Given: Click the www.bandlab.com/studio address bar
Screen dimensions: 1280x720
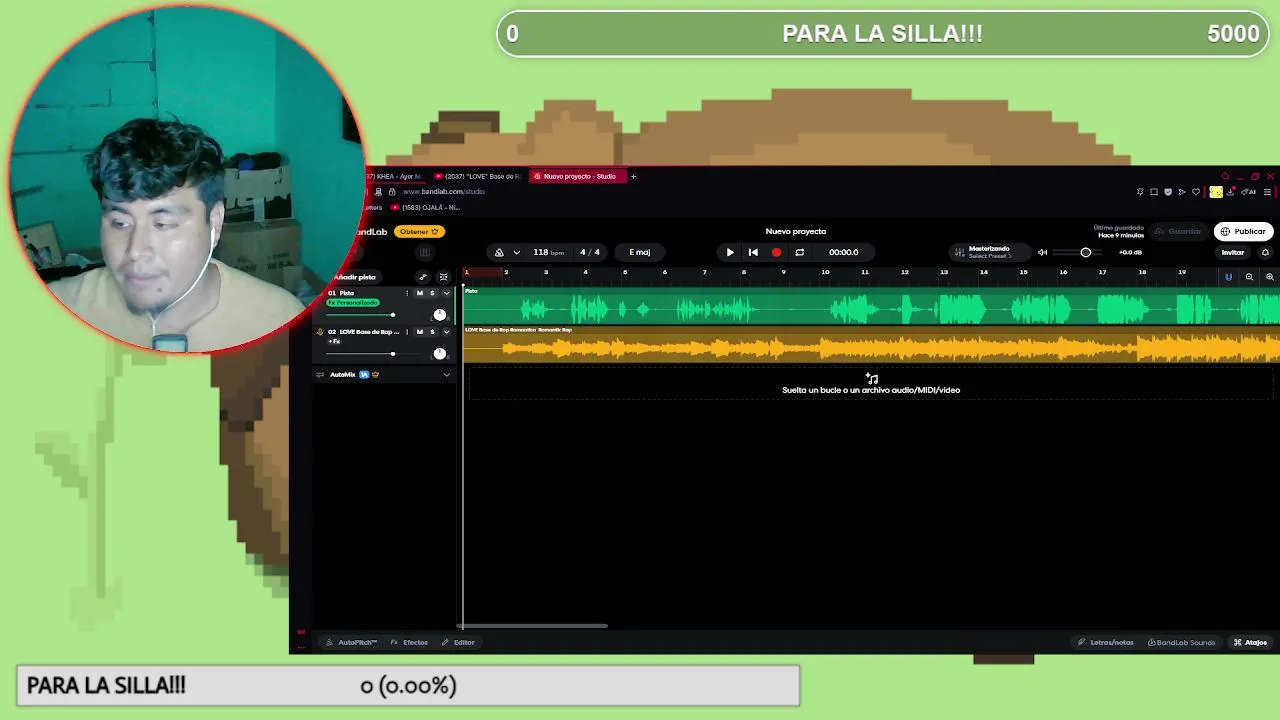Looking at the screenshot, I should (444, 191).
